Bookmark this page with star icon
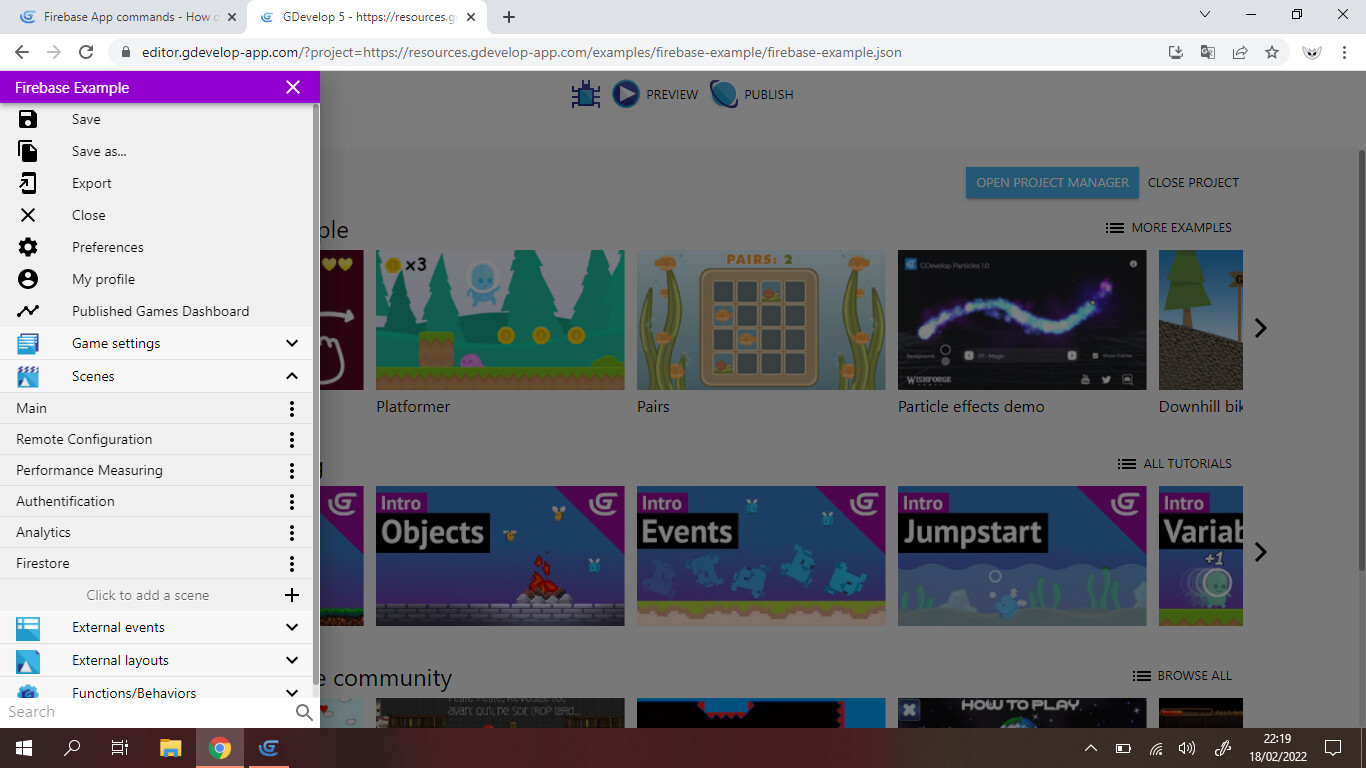Screen dimensions: 1366x768 click(1272, 52)
